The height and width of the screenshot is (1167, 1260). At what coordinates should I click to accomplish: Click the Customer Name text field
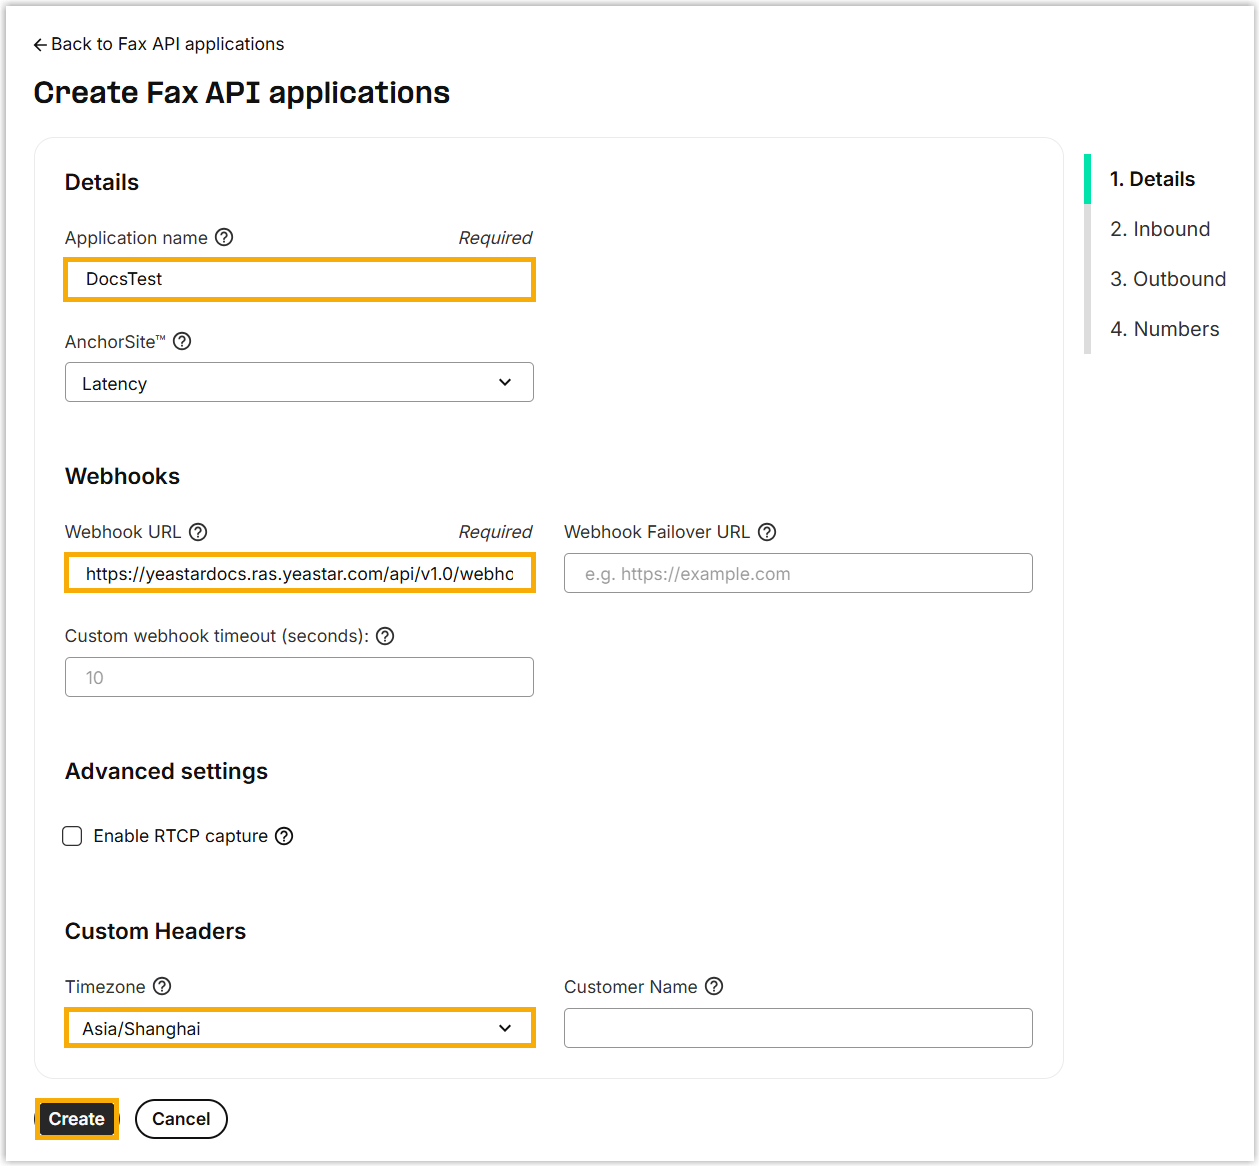[798, 1028]
